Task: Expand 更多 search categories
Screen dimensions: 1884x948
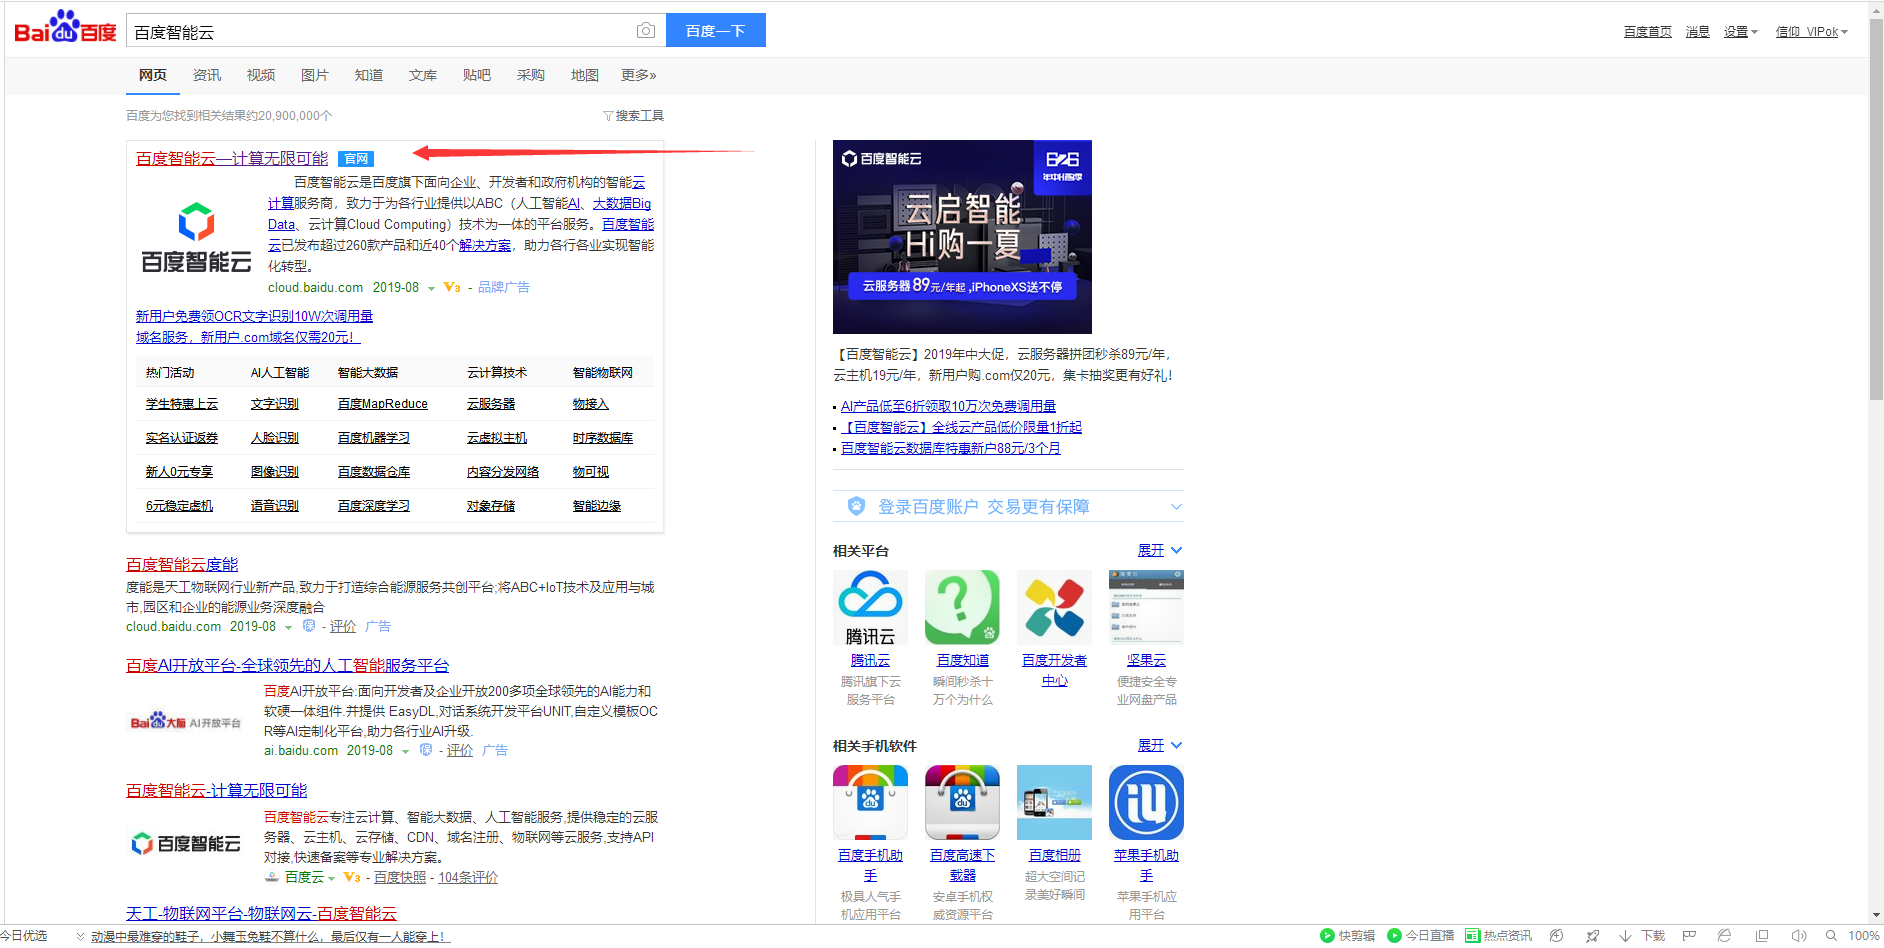Action: coord(638,75)
